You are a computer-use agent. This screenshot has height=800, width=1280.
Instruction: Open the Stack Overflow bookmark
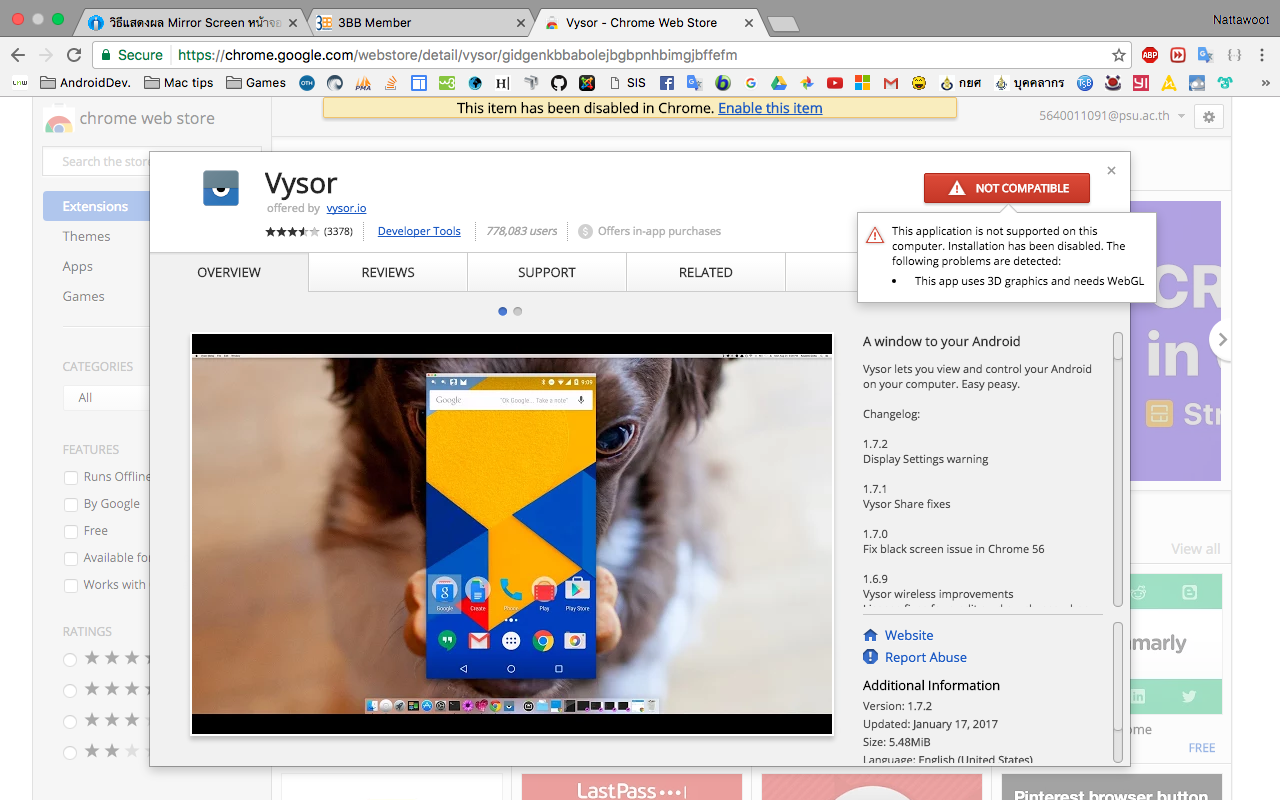(x=391, y=83)
